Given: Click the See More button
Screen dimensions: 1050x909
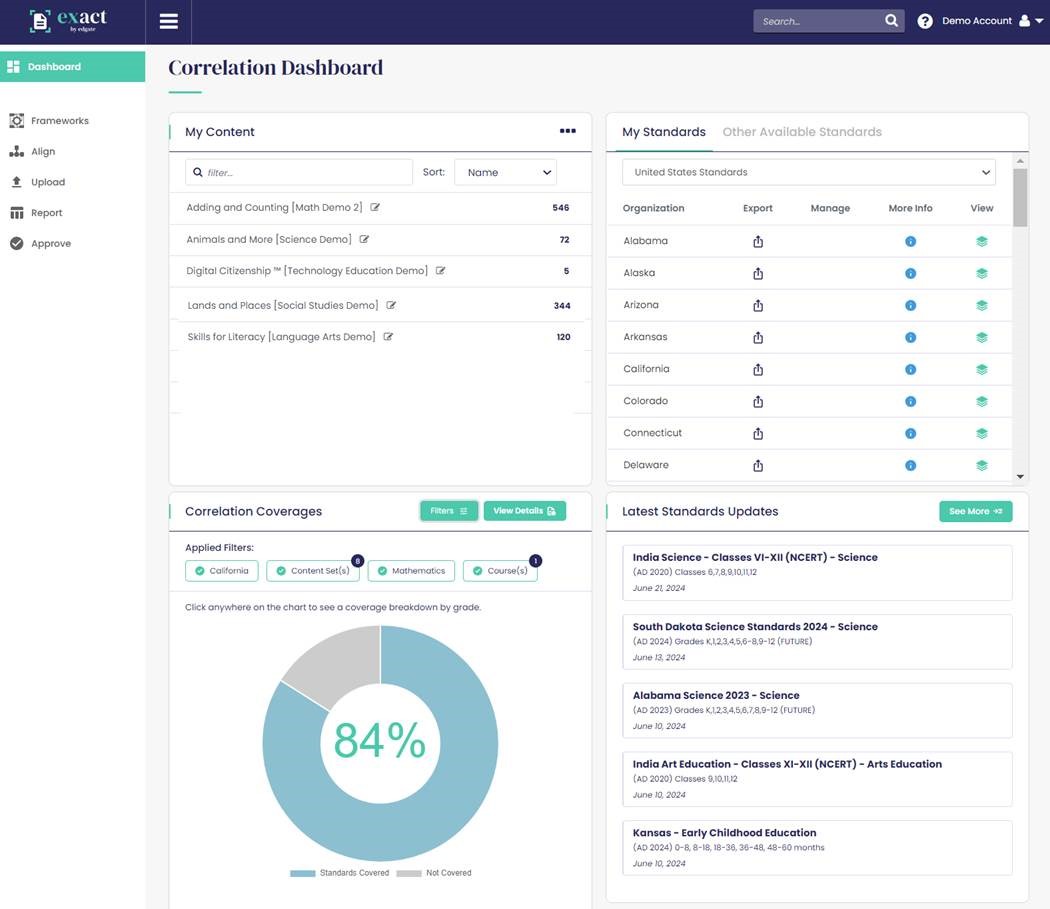Looking at the screenshot, I should point(975,511).
